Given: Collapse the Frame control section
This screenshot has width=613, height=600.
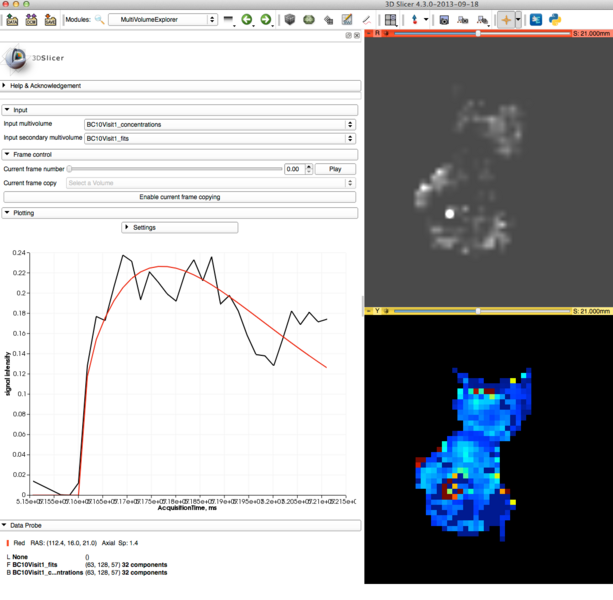Looking at the screenshot, I should tap(180, 154).
